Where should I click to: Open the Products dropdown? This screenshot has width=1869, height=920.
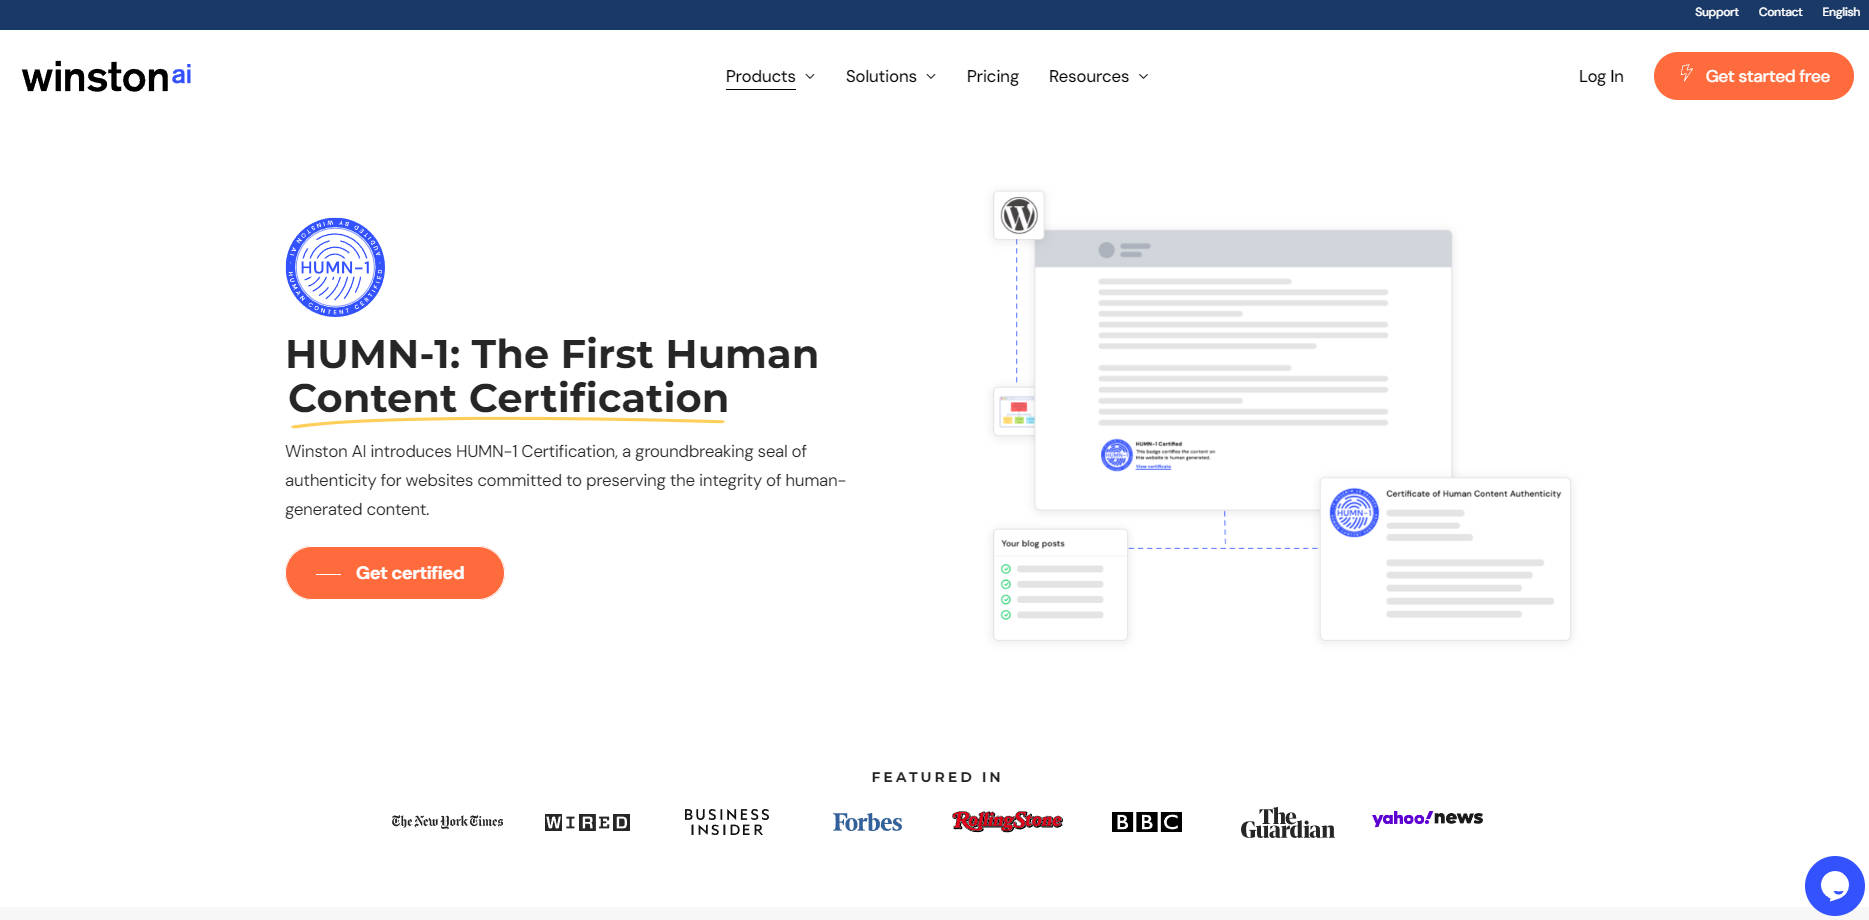click(x=761, y=76)
